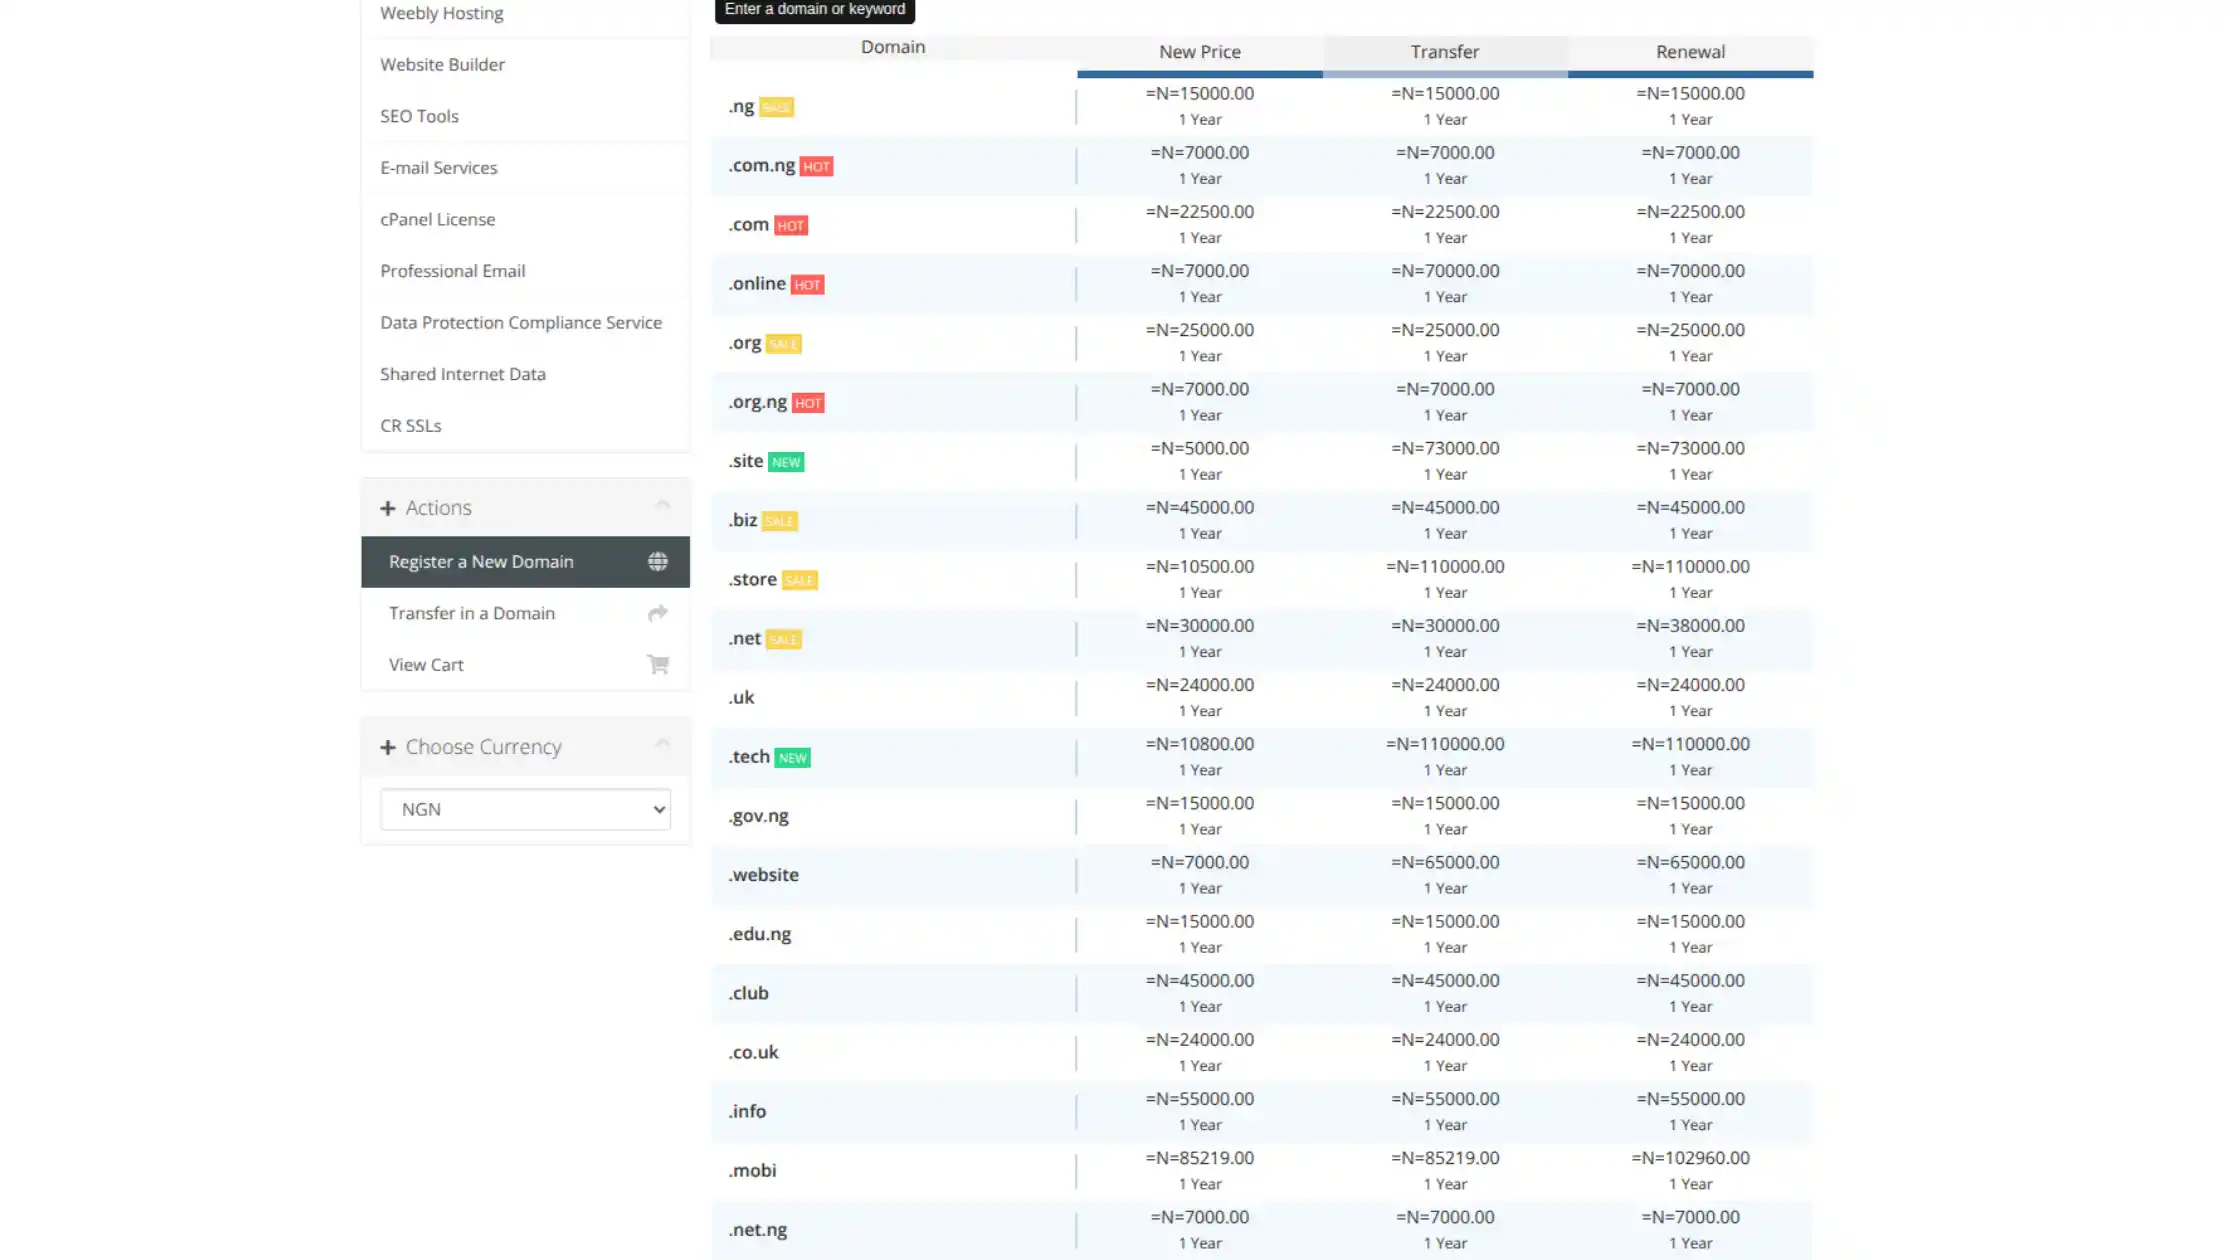
Task: Click the .gov.ng domain row label
Action: pyautogui.click(x=758, y=816)
